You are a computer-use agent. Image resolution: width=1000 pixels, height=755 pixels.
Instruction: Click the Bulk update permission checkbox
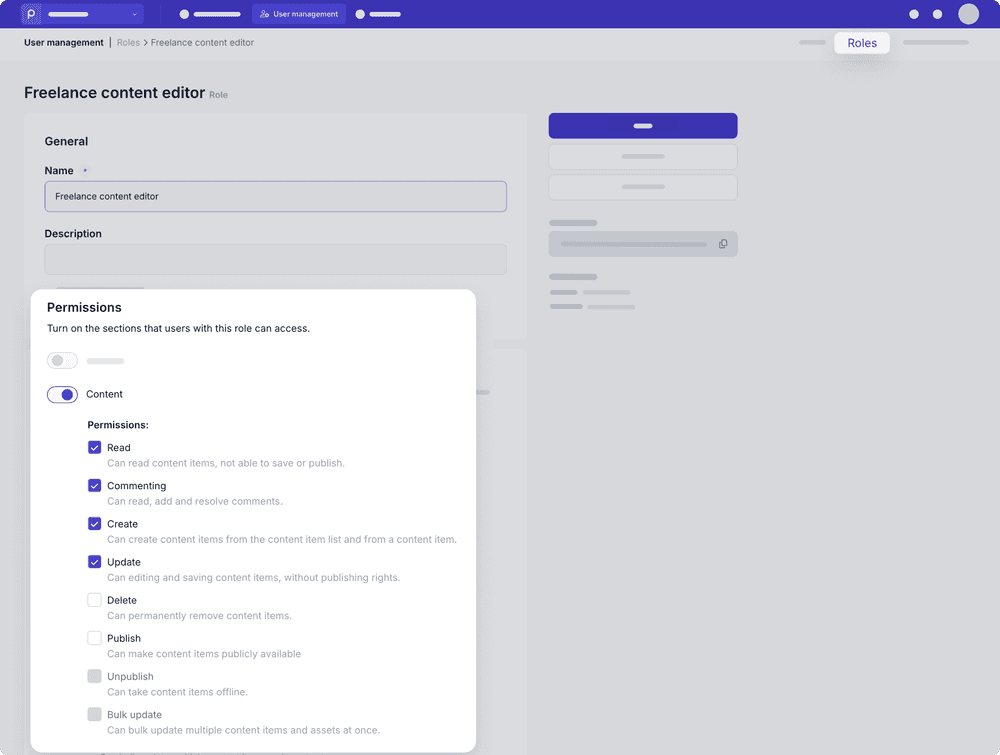(x=95, y=715)
